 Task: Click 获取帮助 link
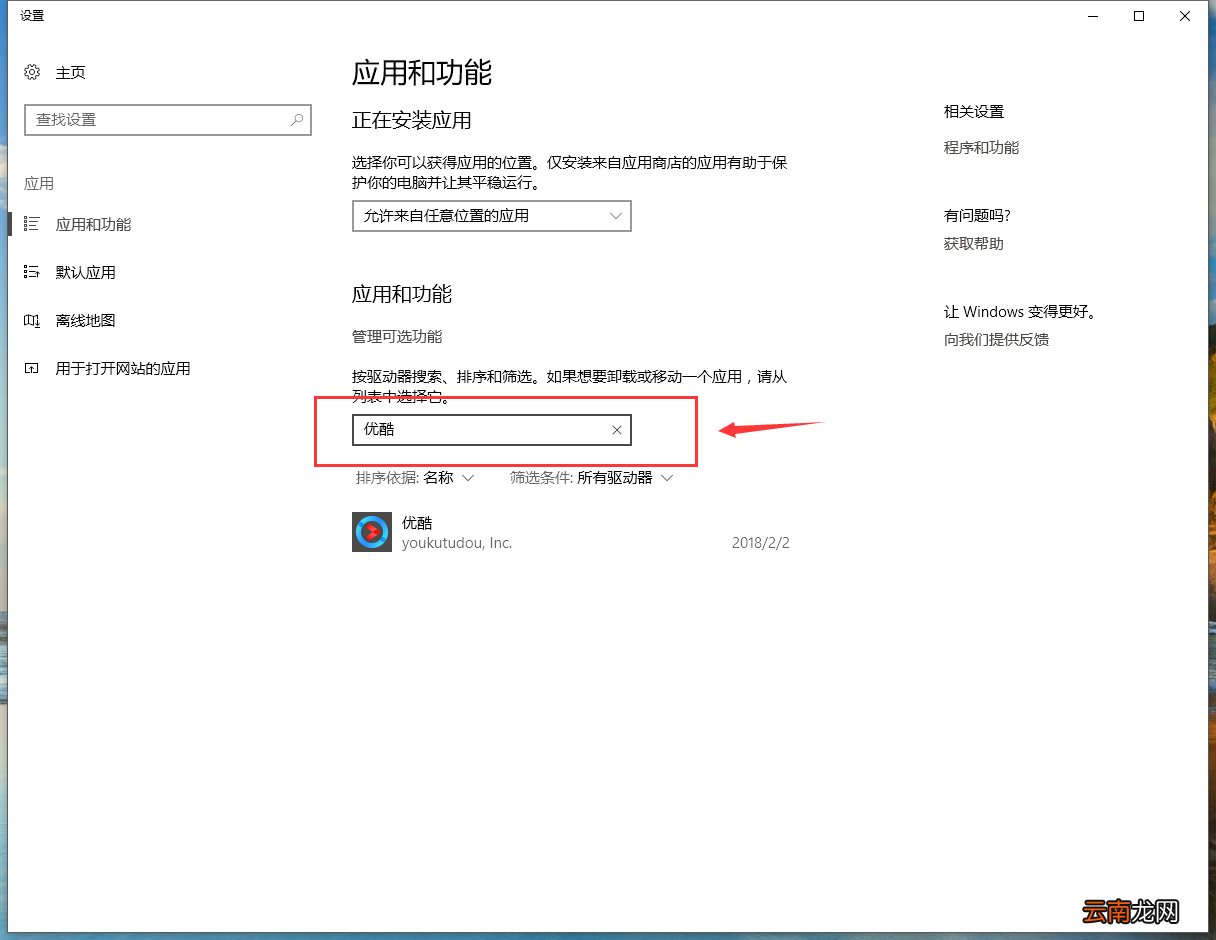(x=974, y=243)
